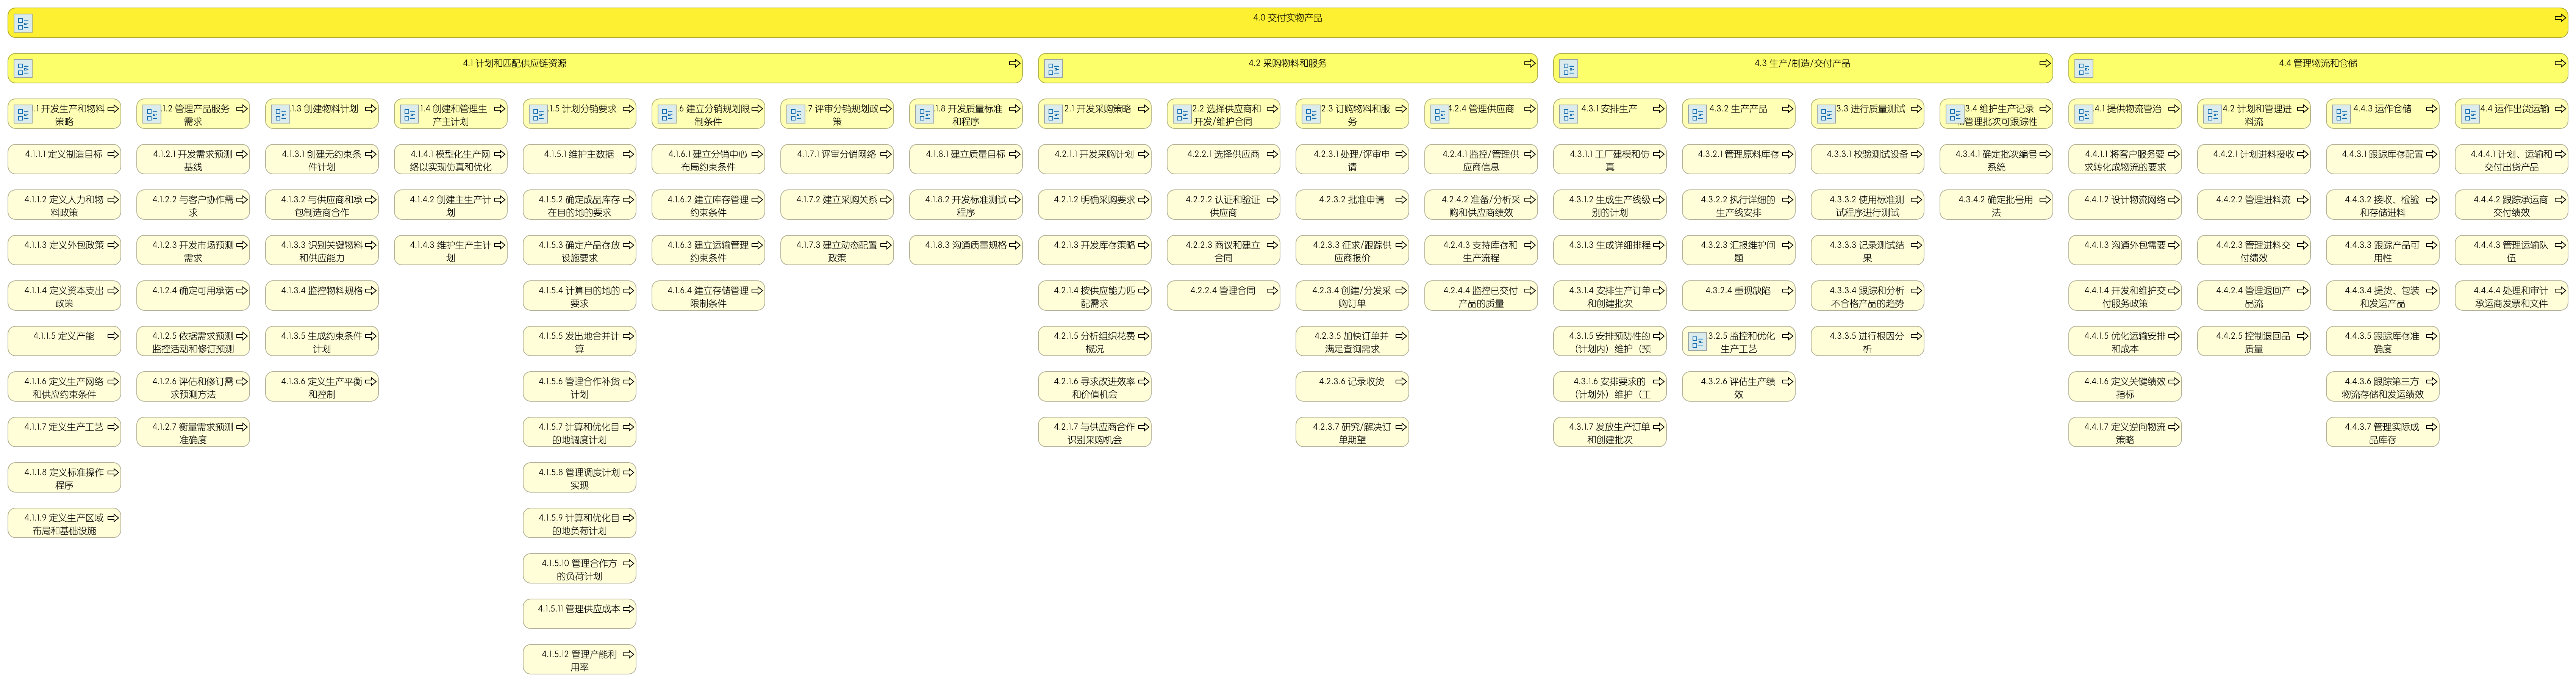Click sub-diagram icon on 计划和管理进料流 node

[2213, 114]
